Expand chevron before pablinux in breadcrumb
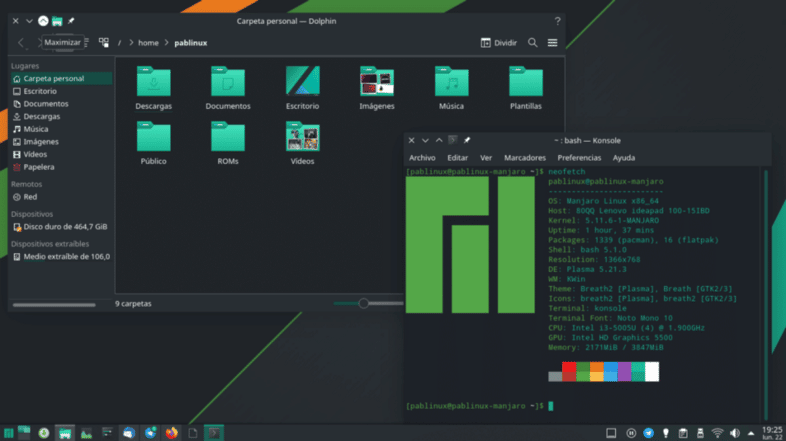The width and height of the screenshot is (786, 441). (166, 43)
